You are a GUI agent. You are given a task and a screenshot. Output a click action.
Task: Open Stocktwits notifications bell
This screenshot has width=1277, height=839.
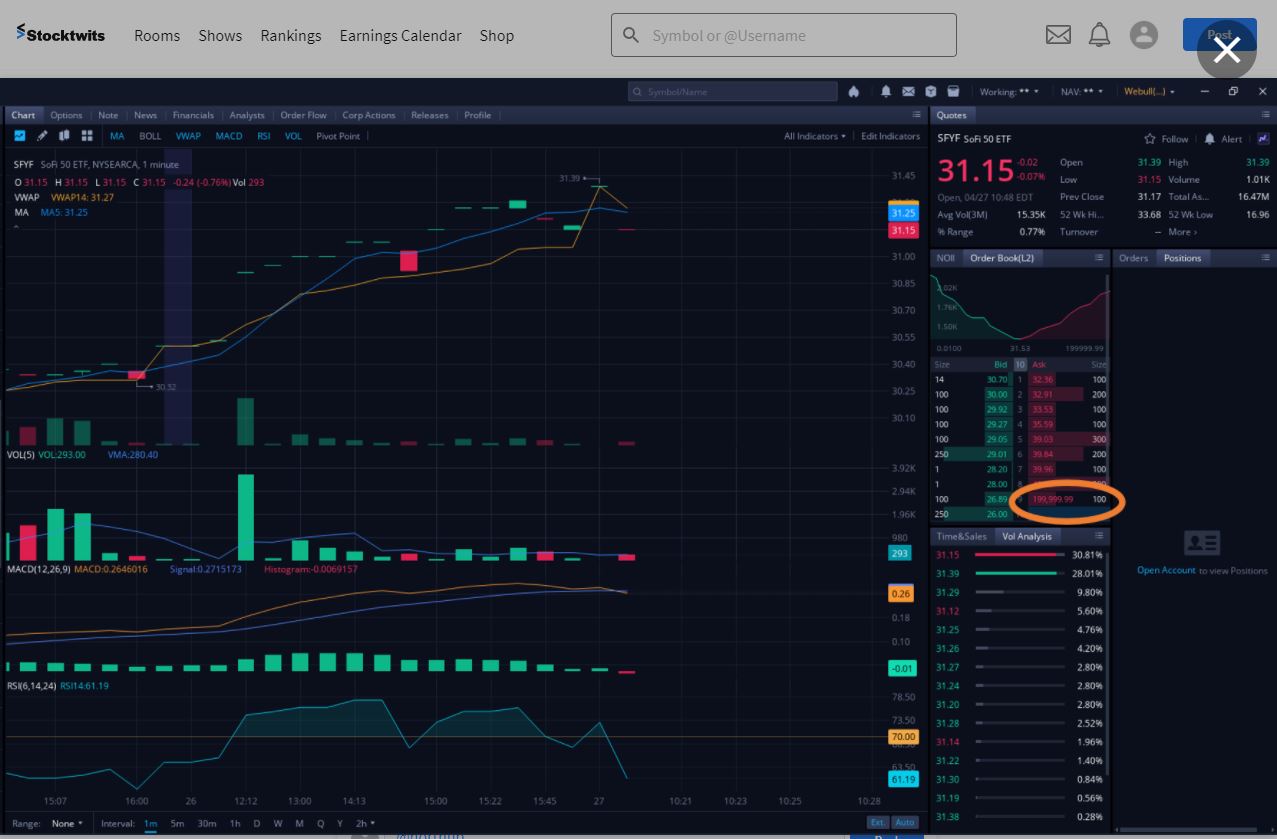coord(1099,35)
